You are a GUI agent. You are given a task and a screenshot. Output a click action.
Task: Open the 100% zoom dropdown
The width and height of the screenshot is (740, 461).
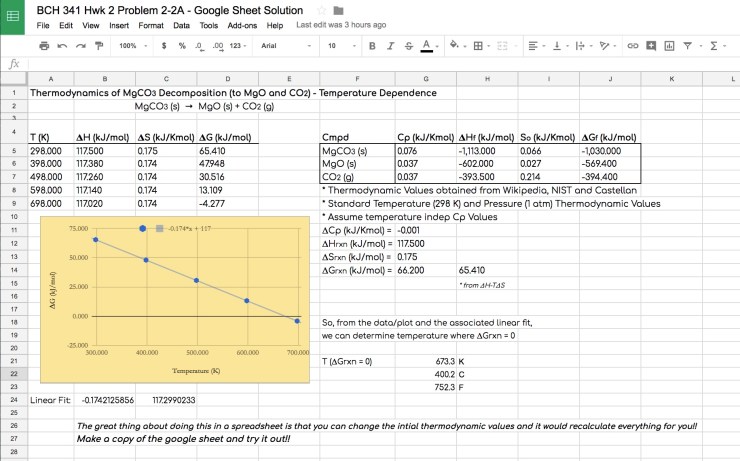(x=133, y=46)
